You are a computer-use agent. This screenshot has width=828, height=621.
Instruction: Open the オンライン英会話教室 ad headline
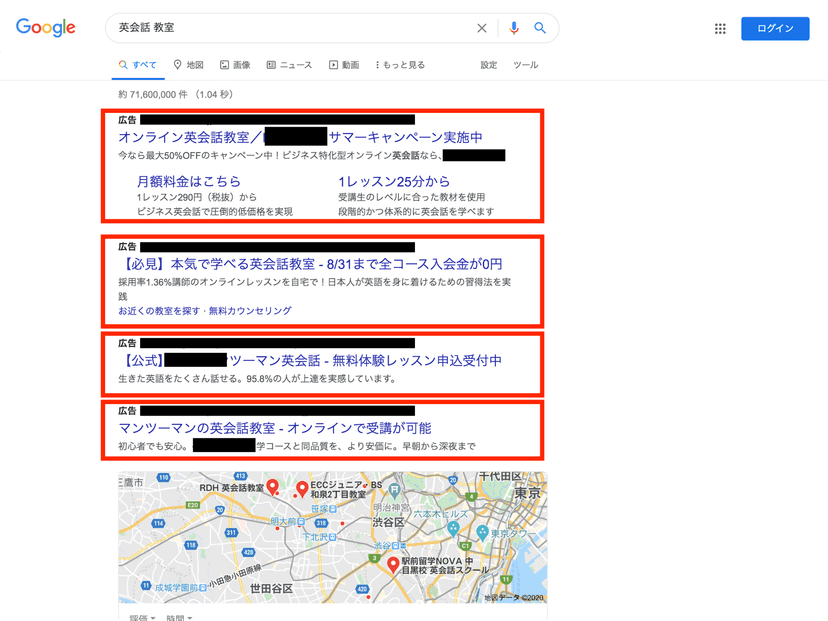tap(300, 137)
